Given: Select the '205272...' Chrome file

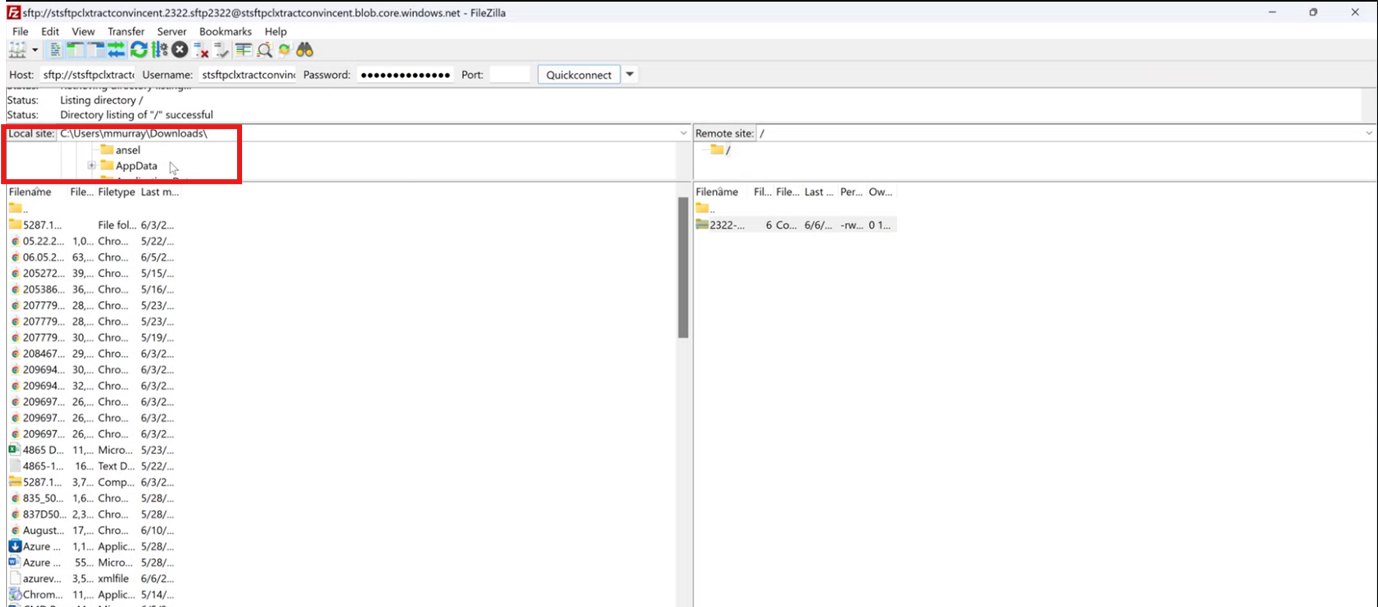Looking at the screenshot, I should [x=93, y=273].
